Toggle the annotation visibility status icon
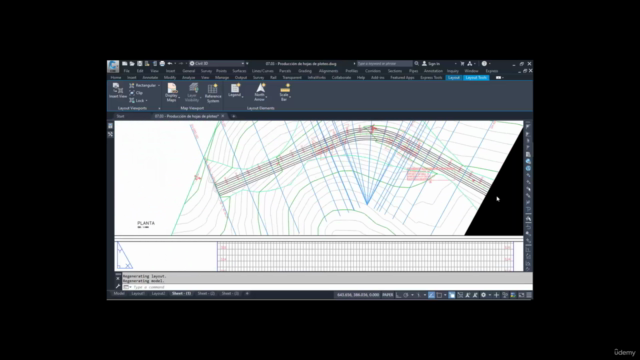This screenshot has width=640, height=360. (x=468, y=295)
